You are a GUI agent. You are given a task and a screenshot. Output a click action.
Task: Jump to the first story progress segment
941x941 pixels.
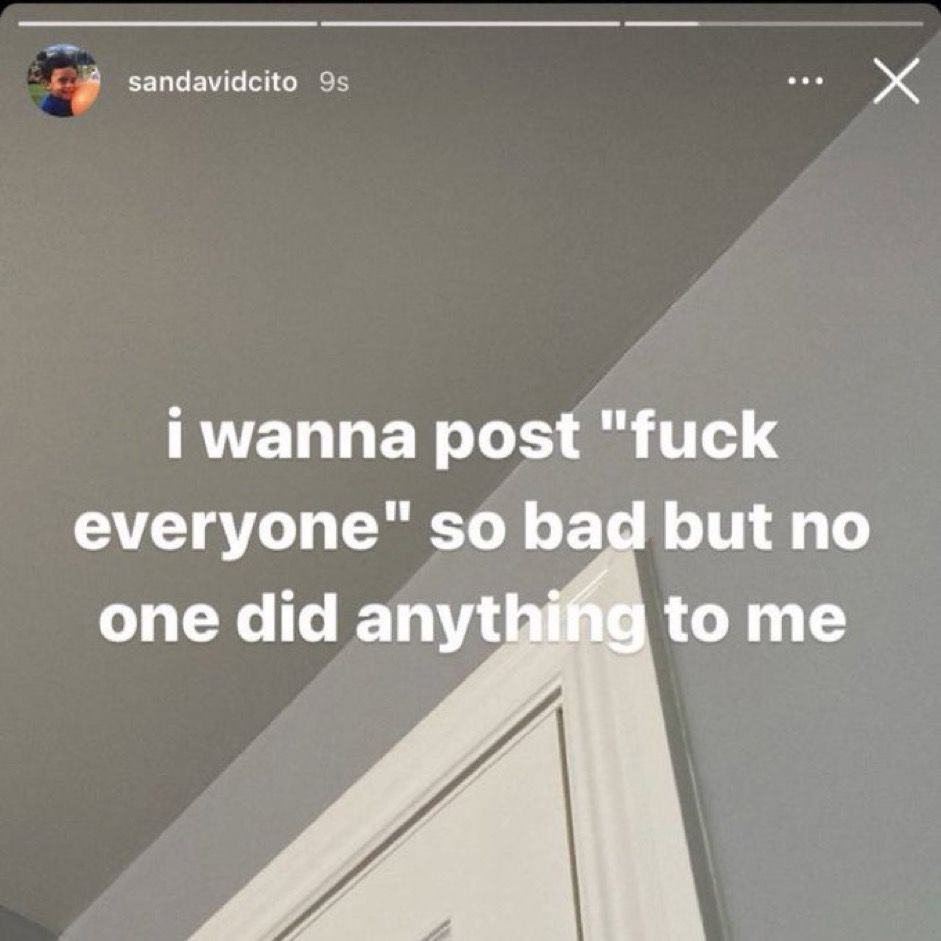pyautogui.click(x=167, y=24)
